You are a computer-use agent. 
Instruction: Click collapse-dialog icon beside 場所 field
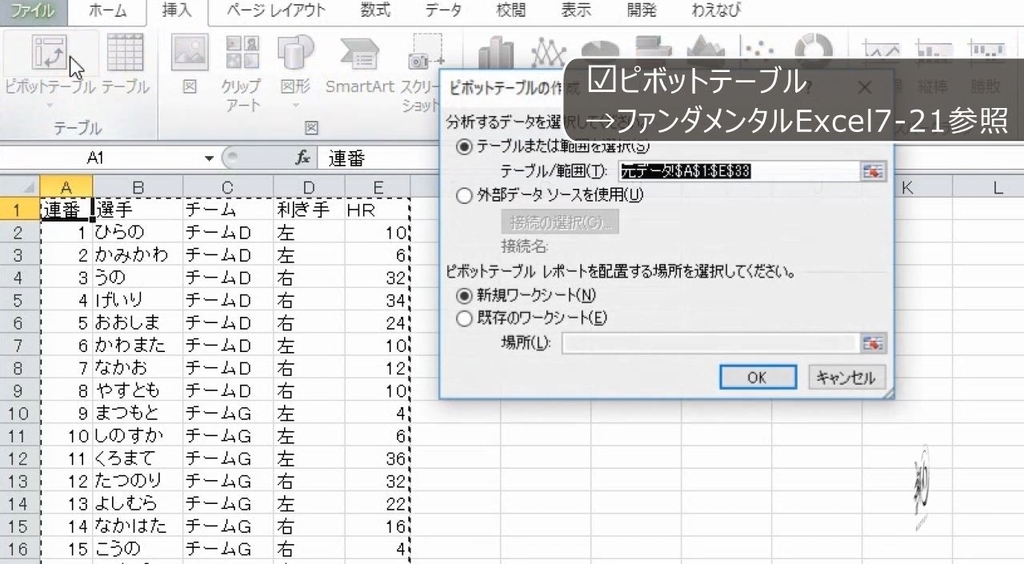pyautogui.click(x=872, y=343)
